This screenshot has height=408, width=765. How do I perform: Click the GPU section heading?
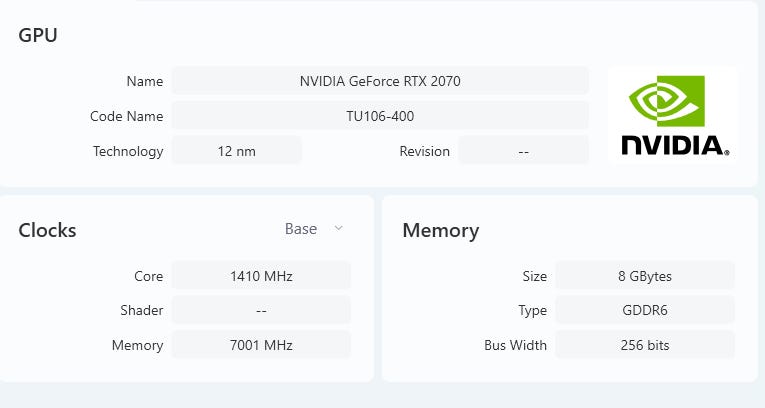click(38, 35)
